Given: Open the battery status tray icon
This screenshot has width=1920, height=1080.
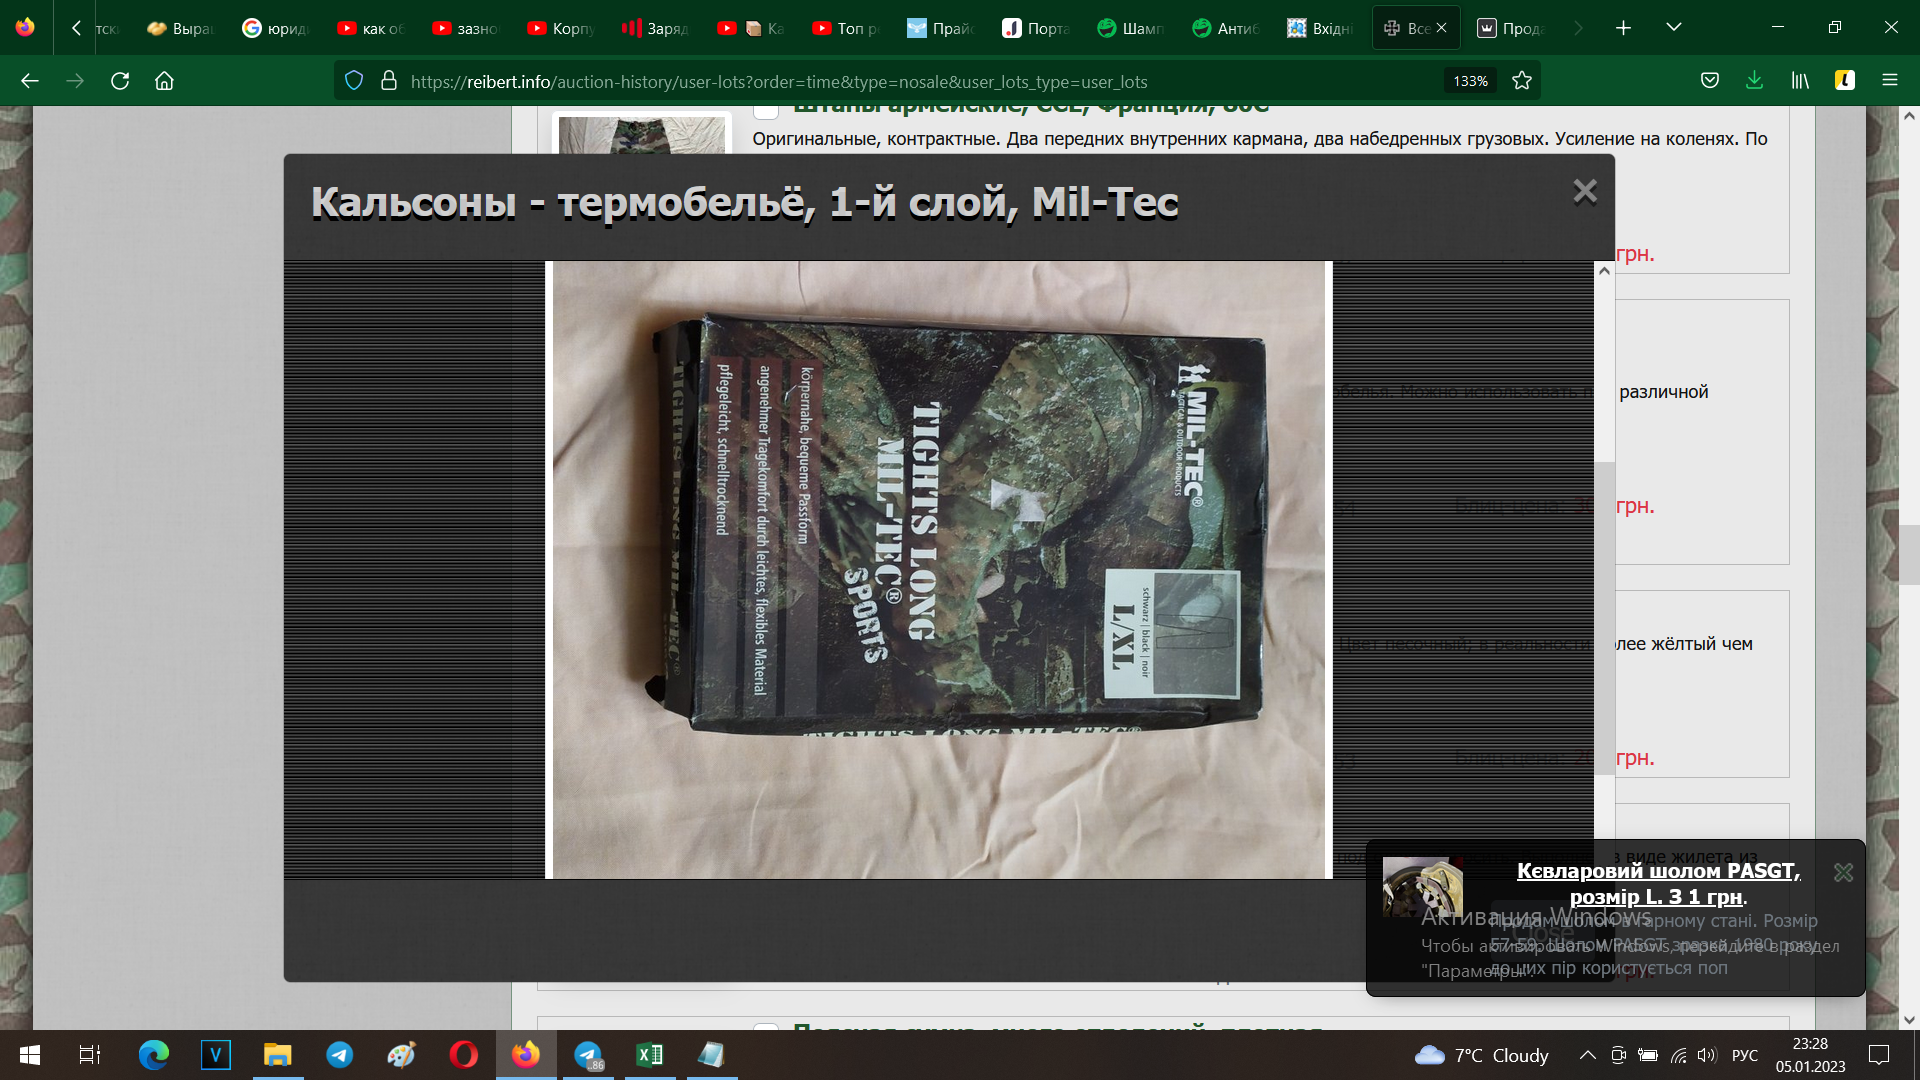Looking at the screenshot, I should click(x=1648, y=1055).
